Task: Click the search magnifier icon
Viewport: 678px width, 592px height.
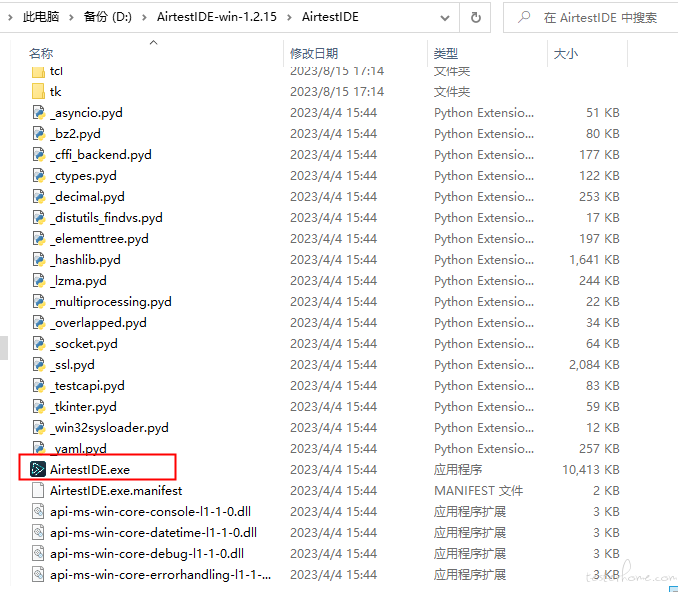Action: tap(524, 17)
